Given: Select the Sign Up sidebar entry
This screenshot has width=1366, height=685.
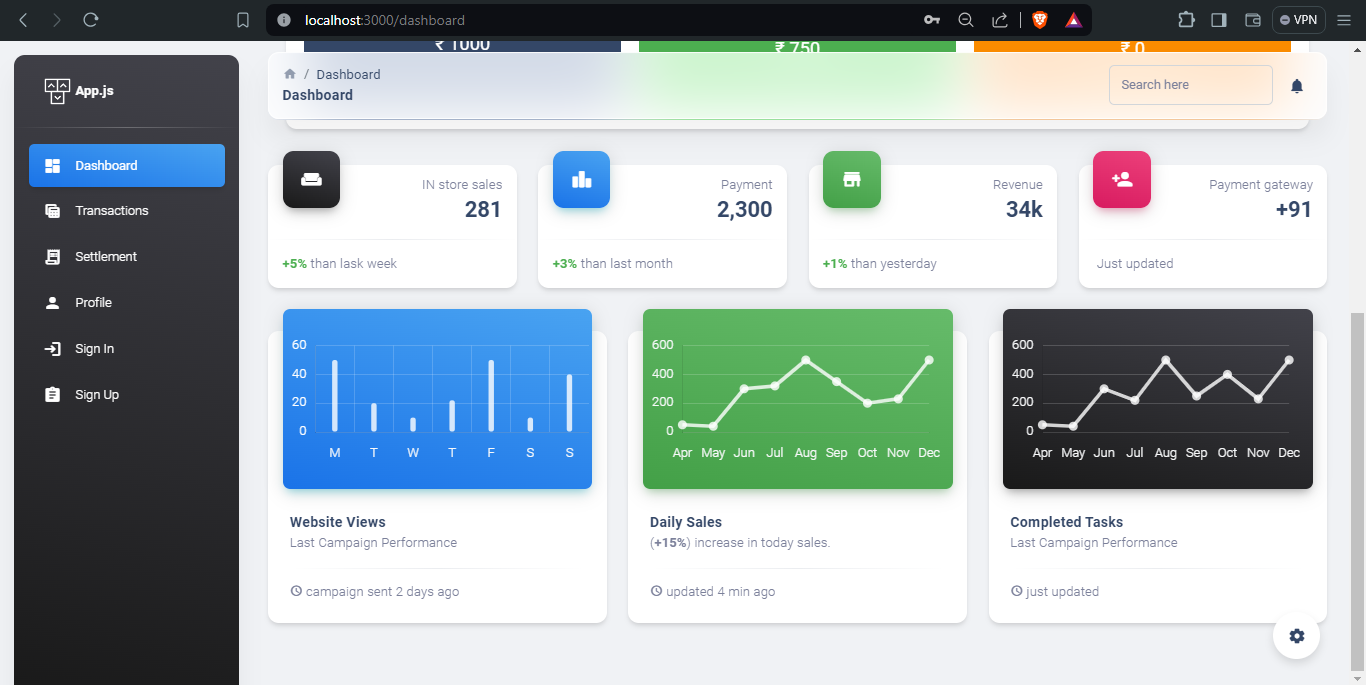Looking at the screenshot, I should coord(95,394).
